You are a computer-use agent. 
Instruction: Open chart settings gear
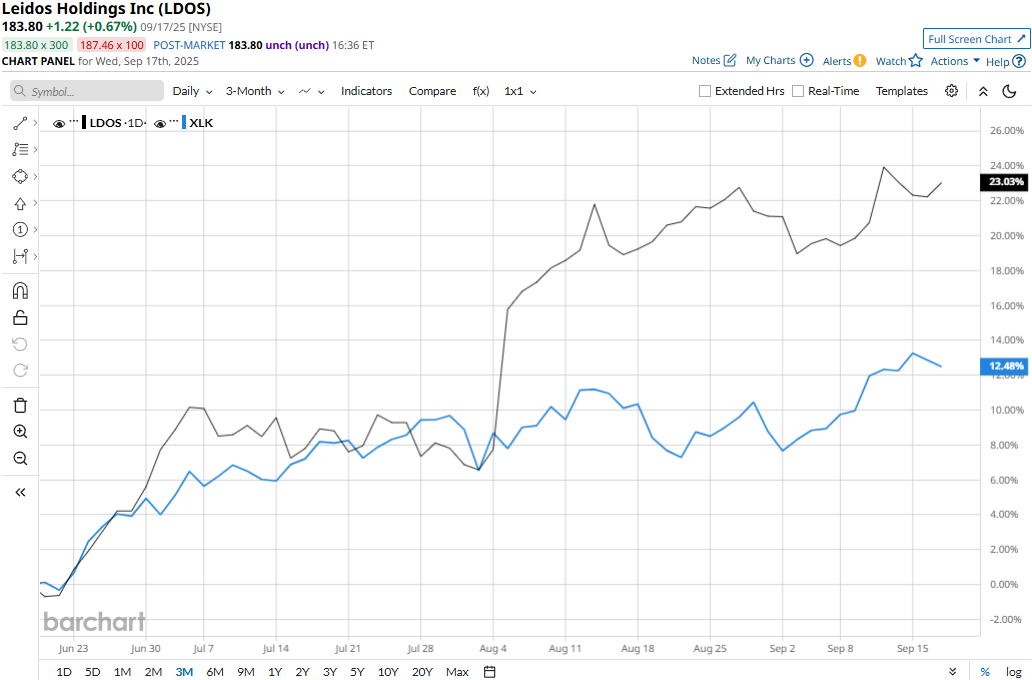(951, 91)
